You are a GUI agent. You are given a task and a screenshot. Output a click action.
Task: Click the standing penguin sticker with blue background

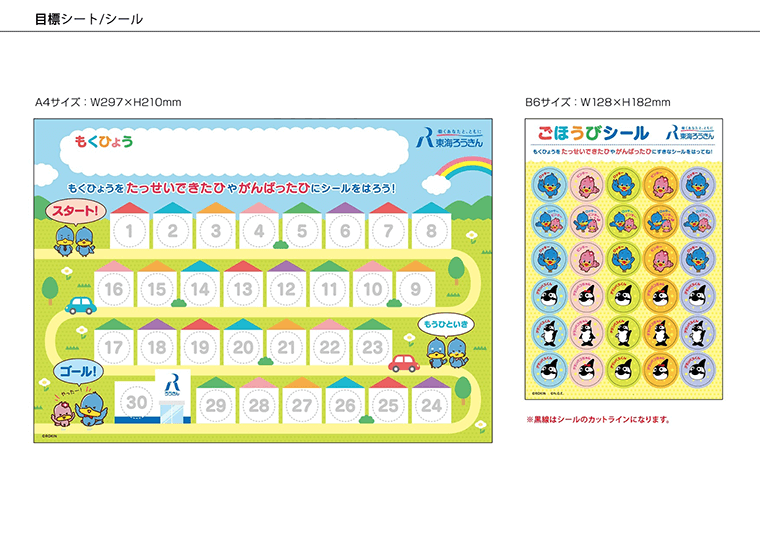click(549, 333)
